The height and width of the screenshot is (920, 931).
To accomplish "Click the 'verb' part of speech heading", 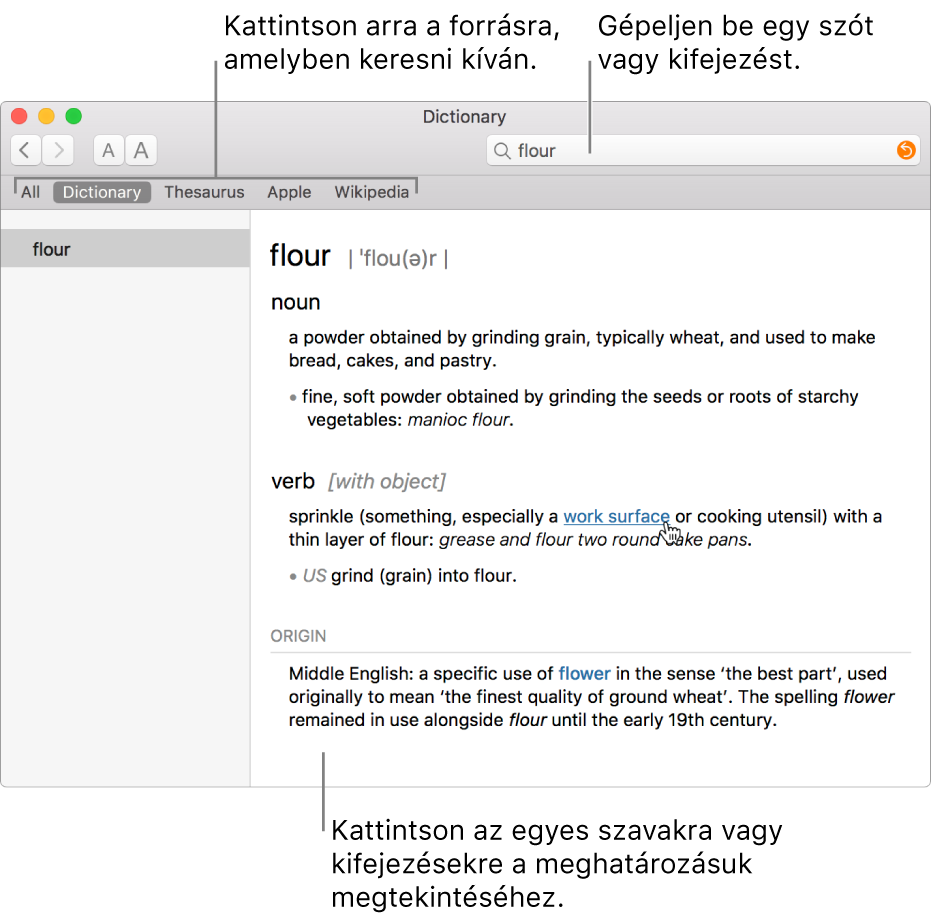I will point(293,481).
